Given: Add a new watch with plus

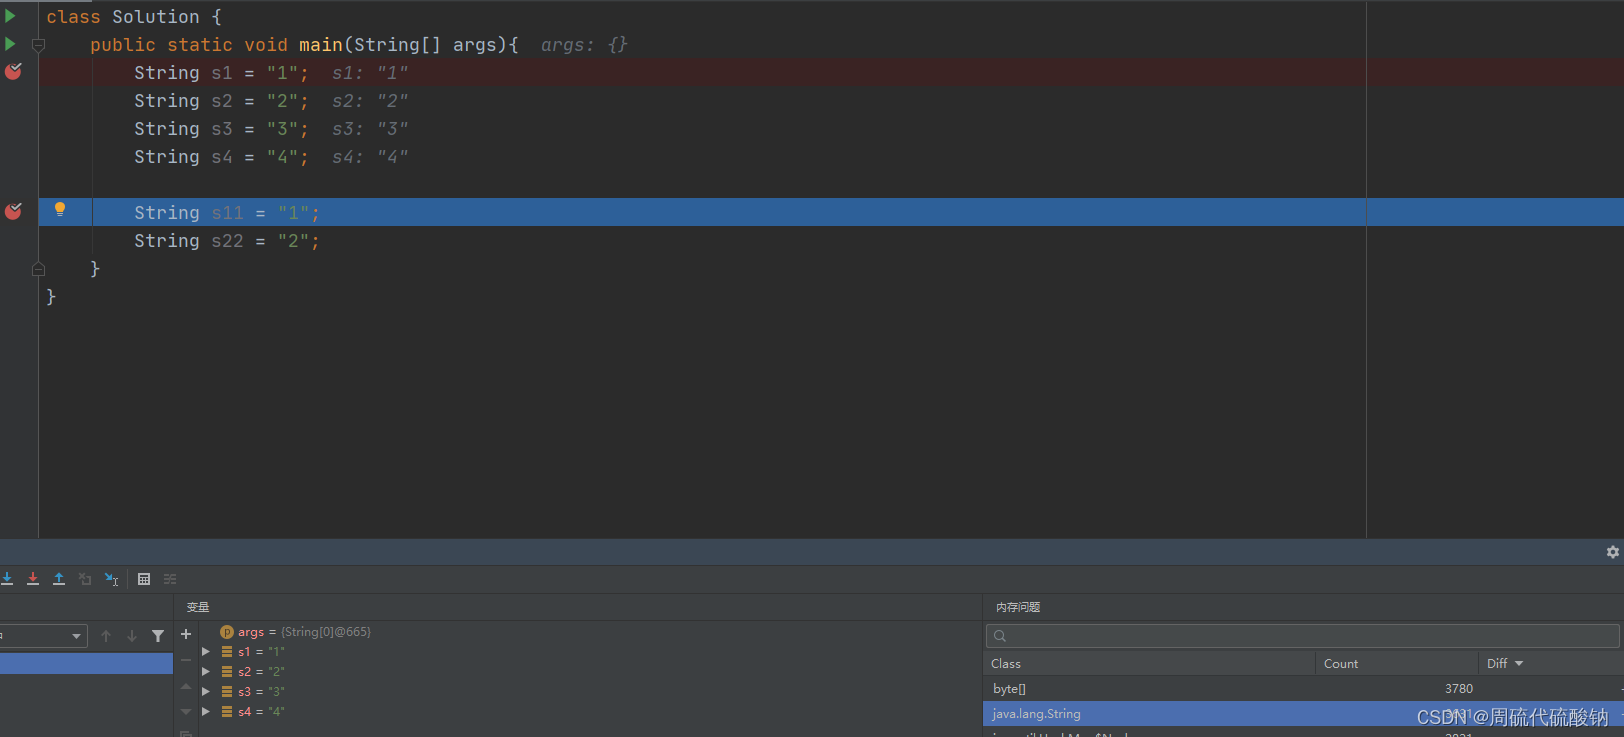Looking at the screenshot, I should point(186,634).
